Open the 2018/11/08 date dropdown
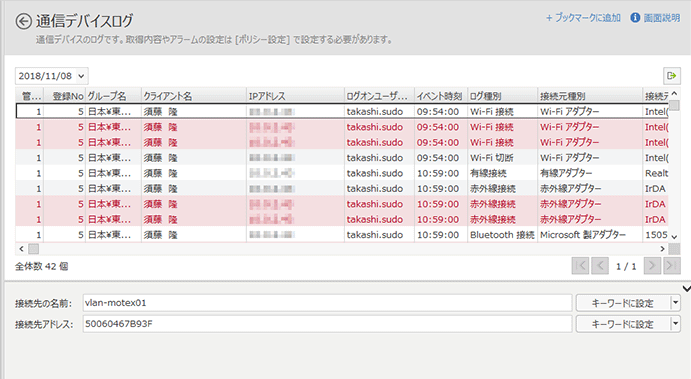This screenshot has height=379, width=691. point(52,76)
